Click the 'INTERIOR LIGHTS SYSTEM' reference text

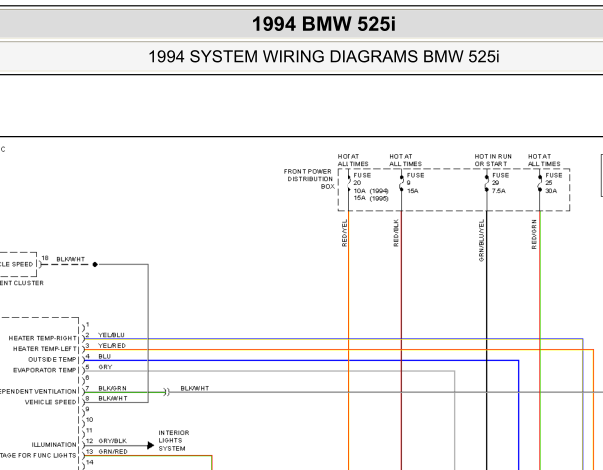click(174, 441)
